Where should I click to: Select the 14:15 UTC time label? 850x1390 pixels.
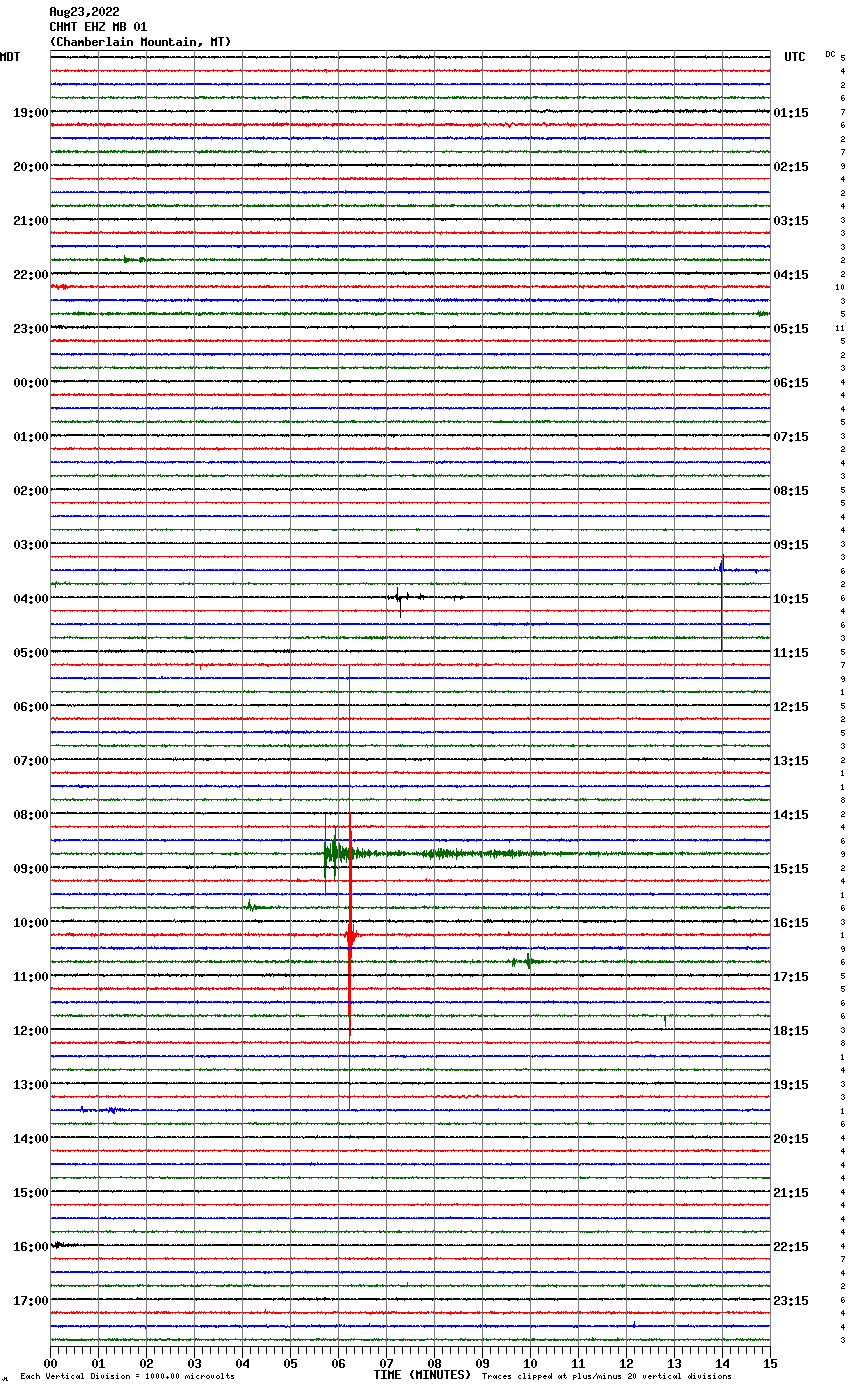tap(791, 815)
